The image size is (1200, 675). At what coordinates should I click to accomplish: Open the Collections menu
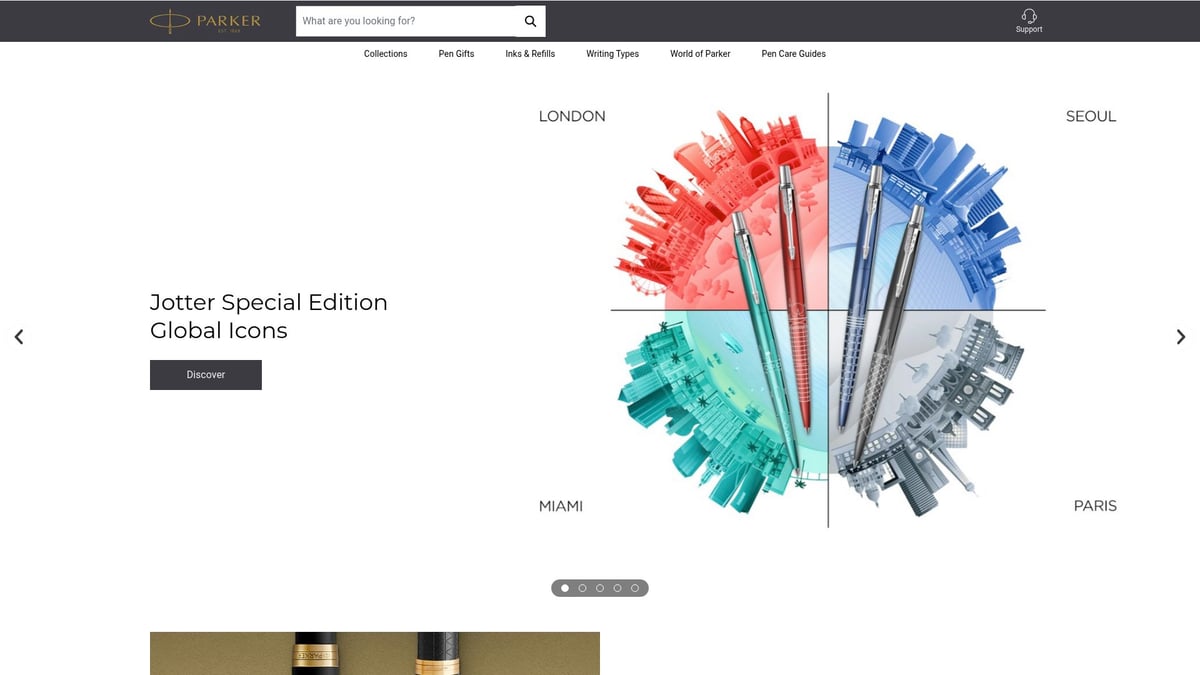(385, 54)
